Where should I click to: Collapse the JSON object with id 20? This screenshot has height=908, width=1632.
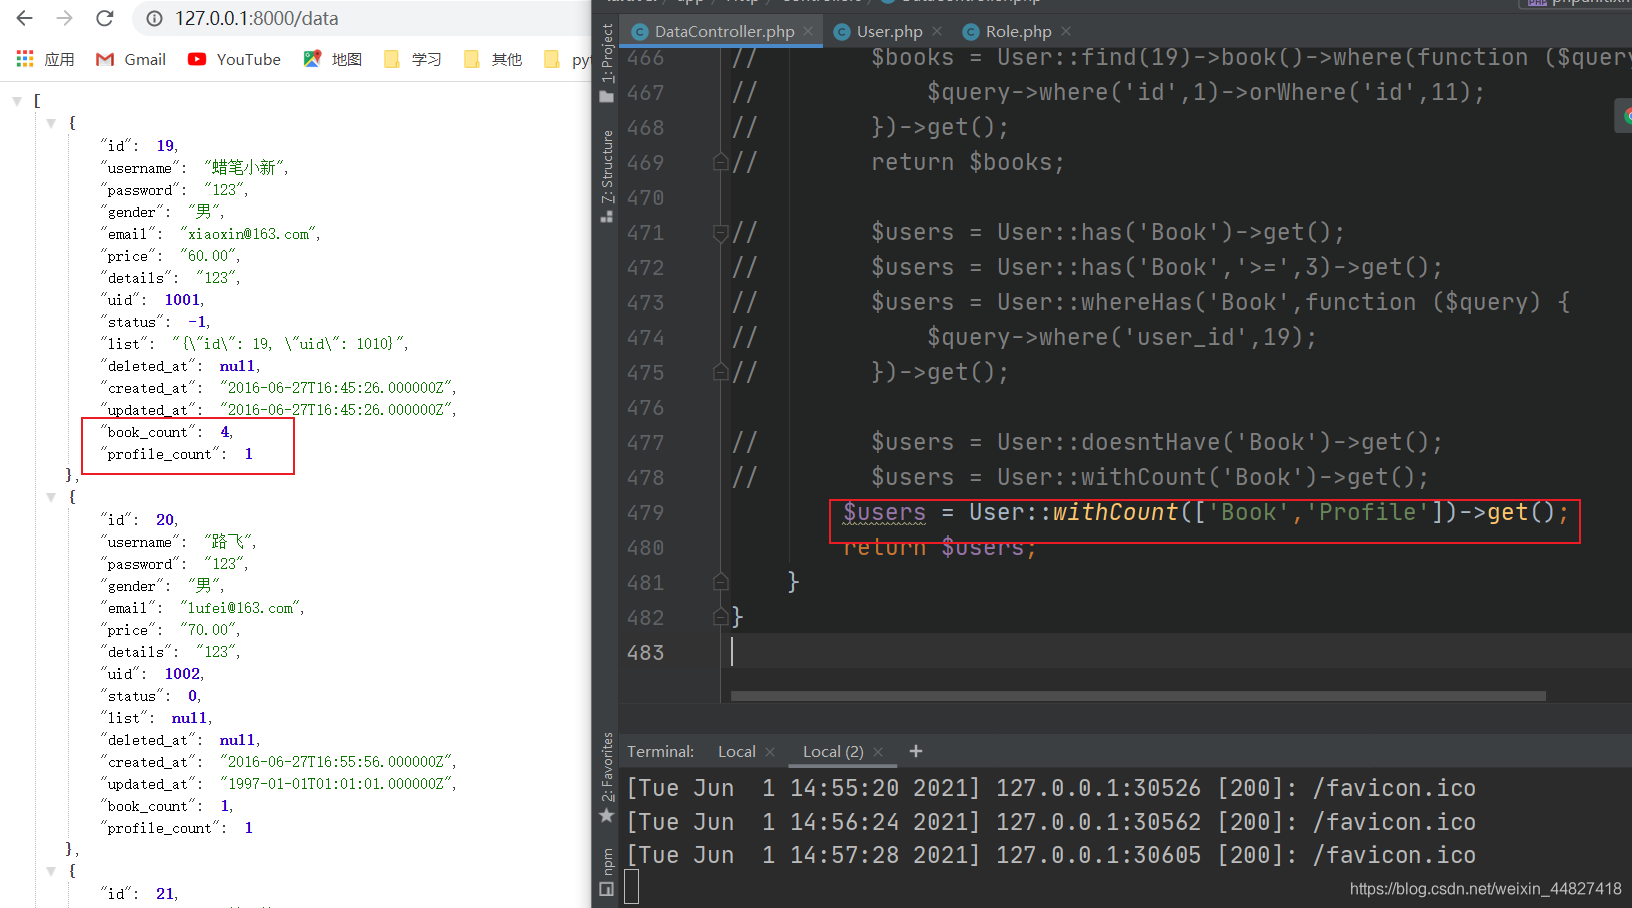click(51, 497)
